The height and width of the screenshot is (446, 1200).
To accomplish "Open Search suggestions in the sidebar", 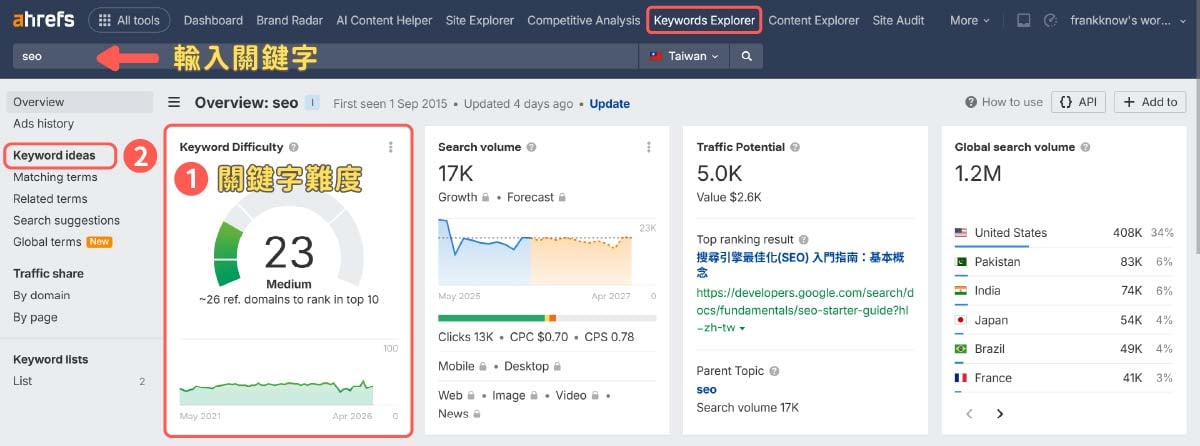I will 66,221.
